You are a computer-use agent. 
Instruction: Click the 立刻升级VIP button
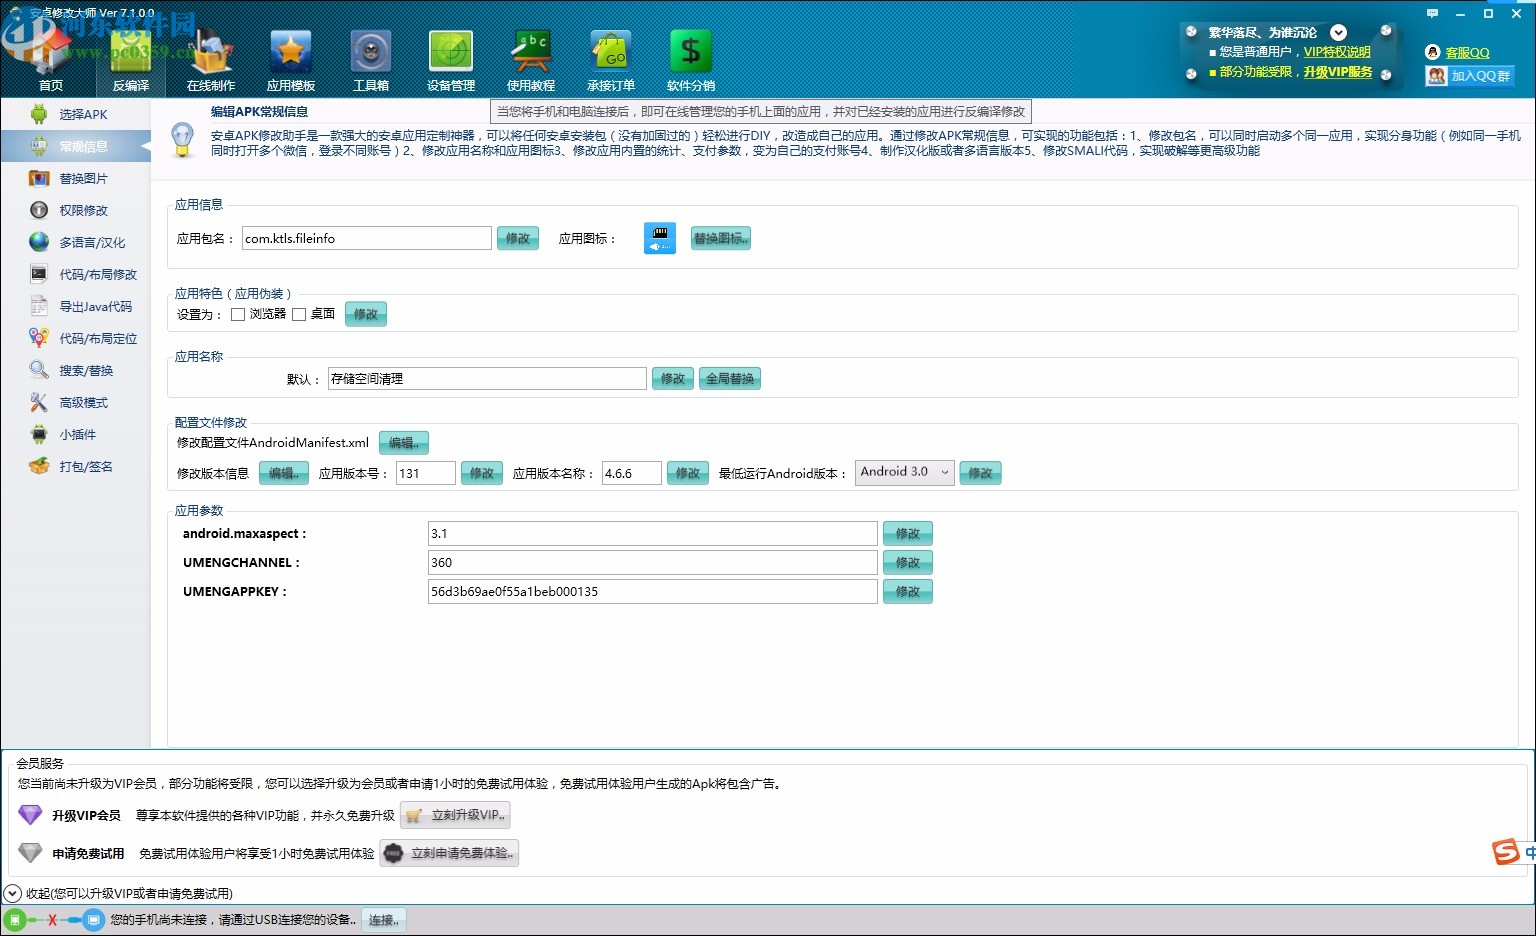click(x=456, y=815)
